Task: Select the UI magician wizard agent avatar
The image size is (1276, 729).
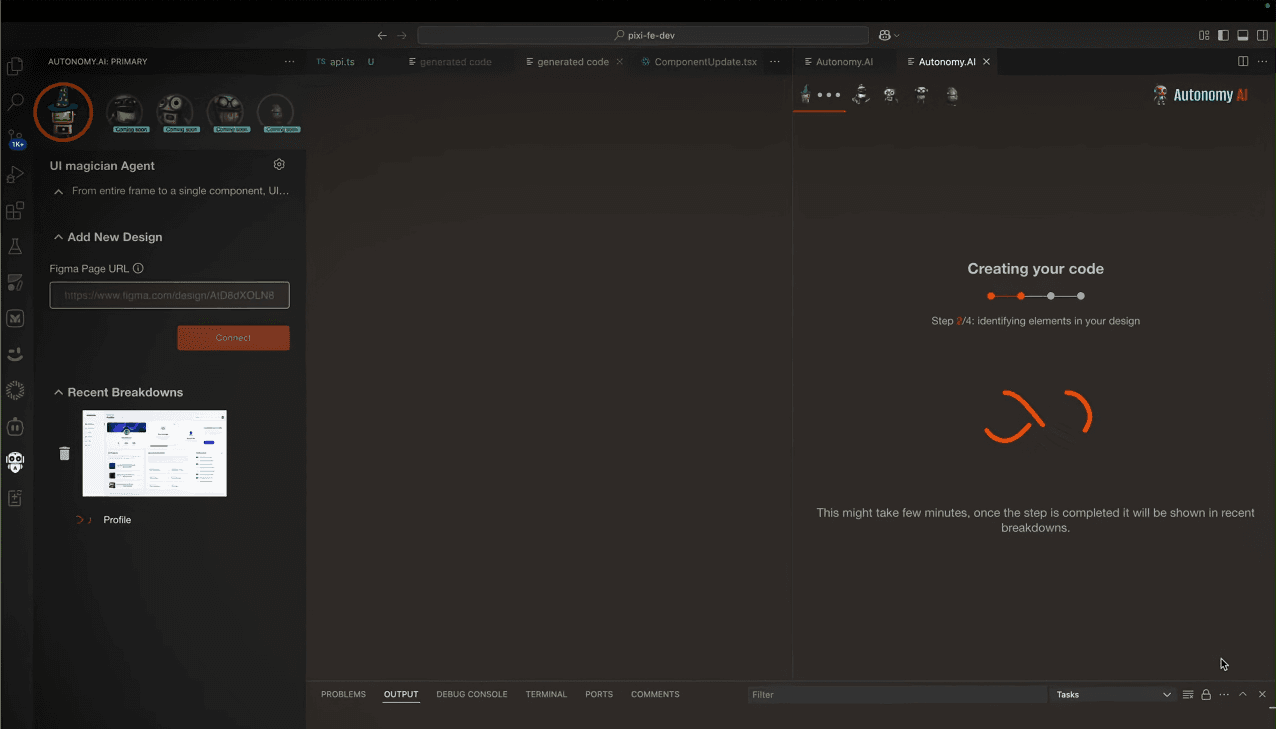Action: [63, 111]
